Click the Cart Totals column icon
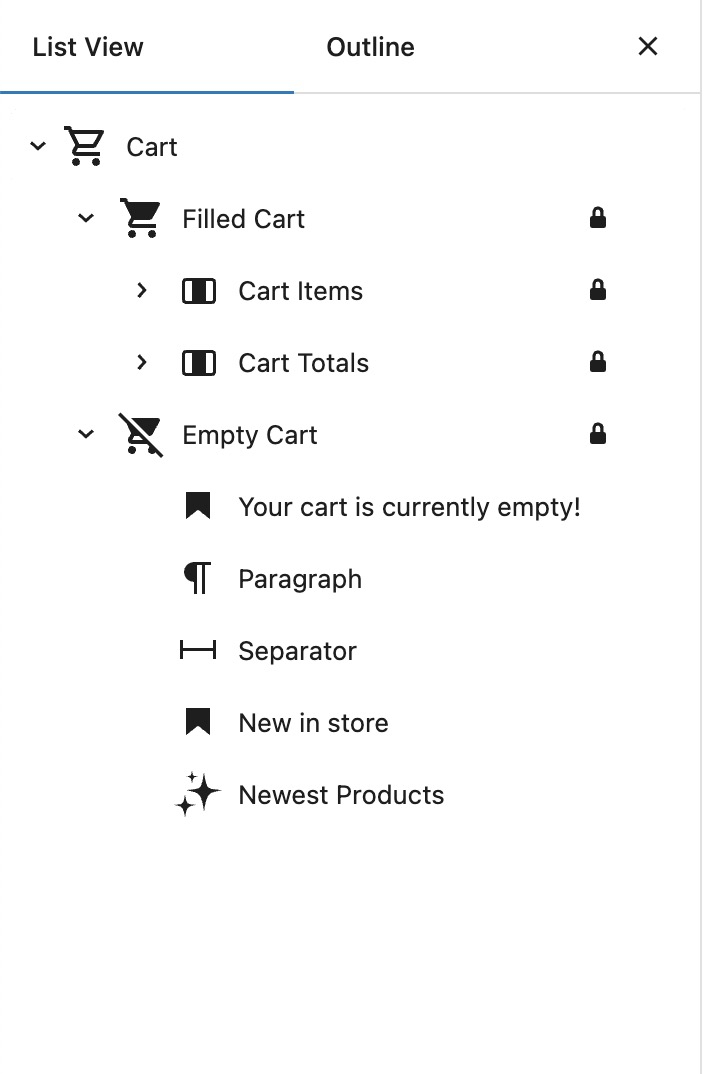Image resolution: width=708 pixels, height=1074 pixels. click(199, 363)
